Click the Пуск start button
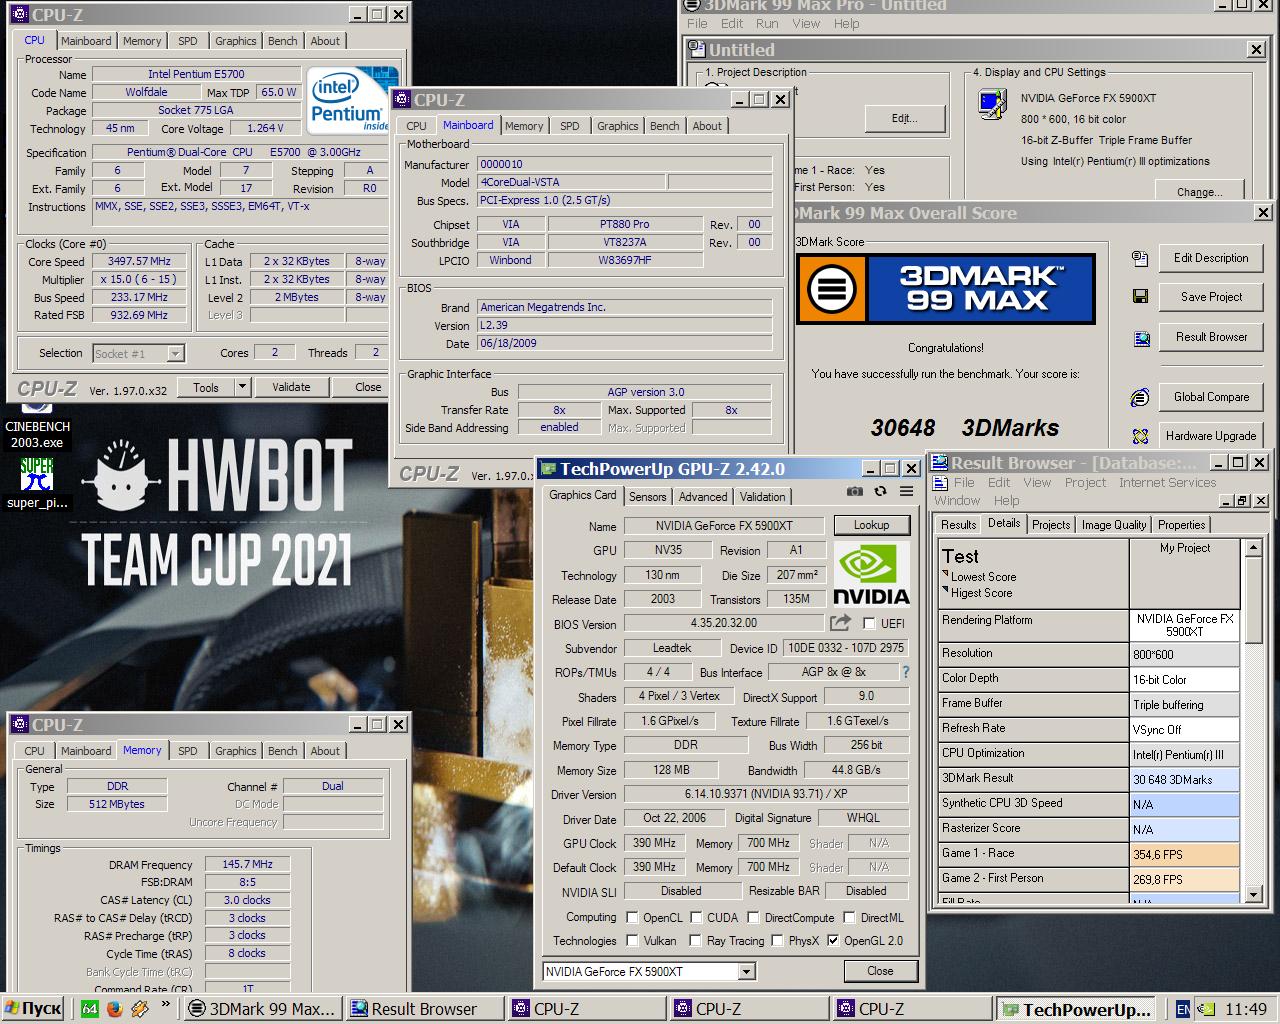 click(x=33, y=1009)
